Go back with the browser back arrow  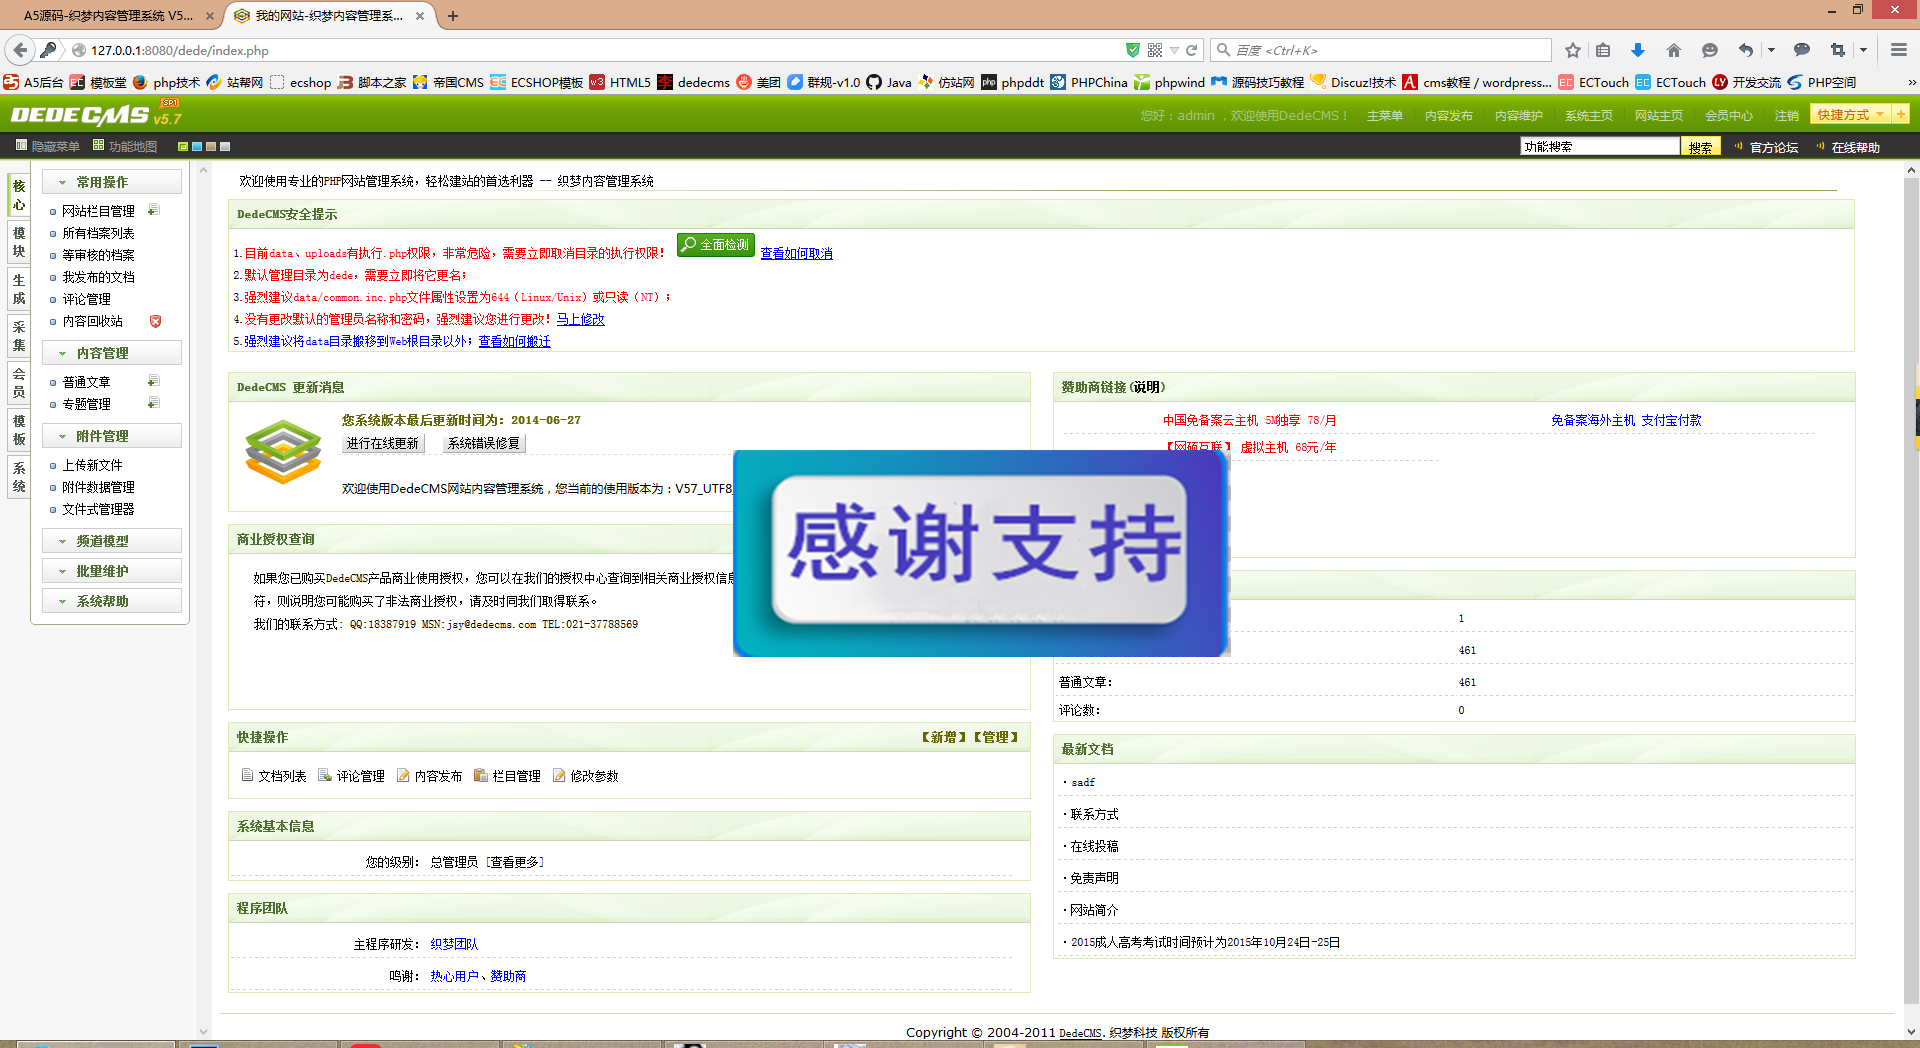pos(20,50)
